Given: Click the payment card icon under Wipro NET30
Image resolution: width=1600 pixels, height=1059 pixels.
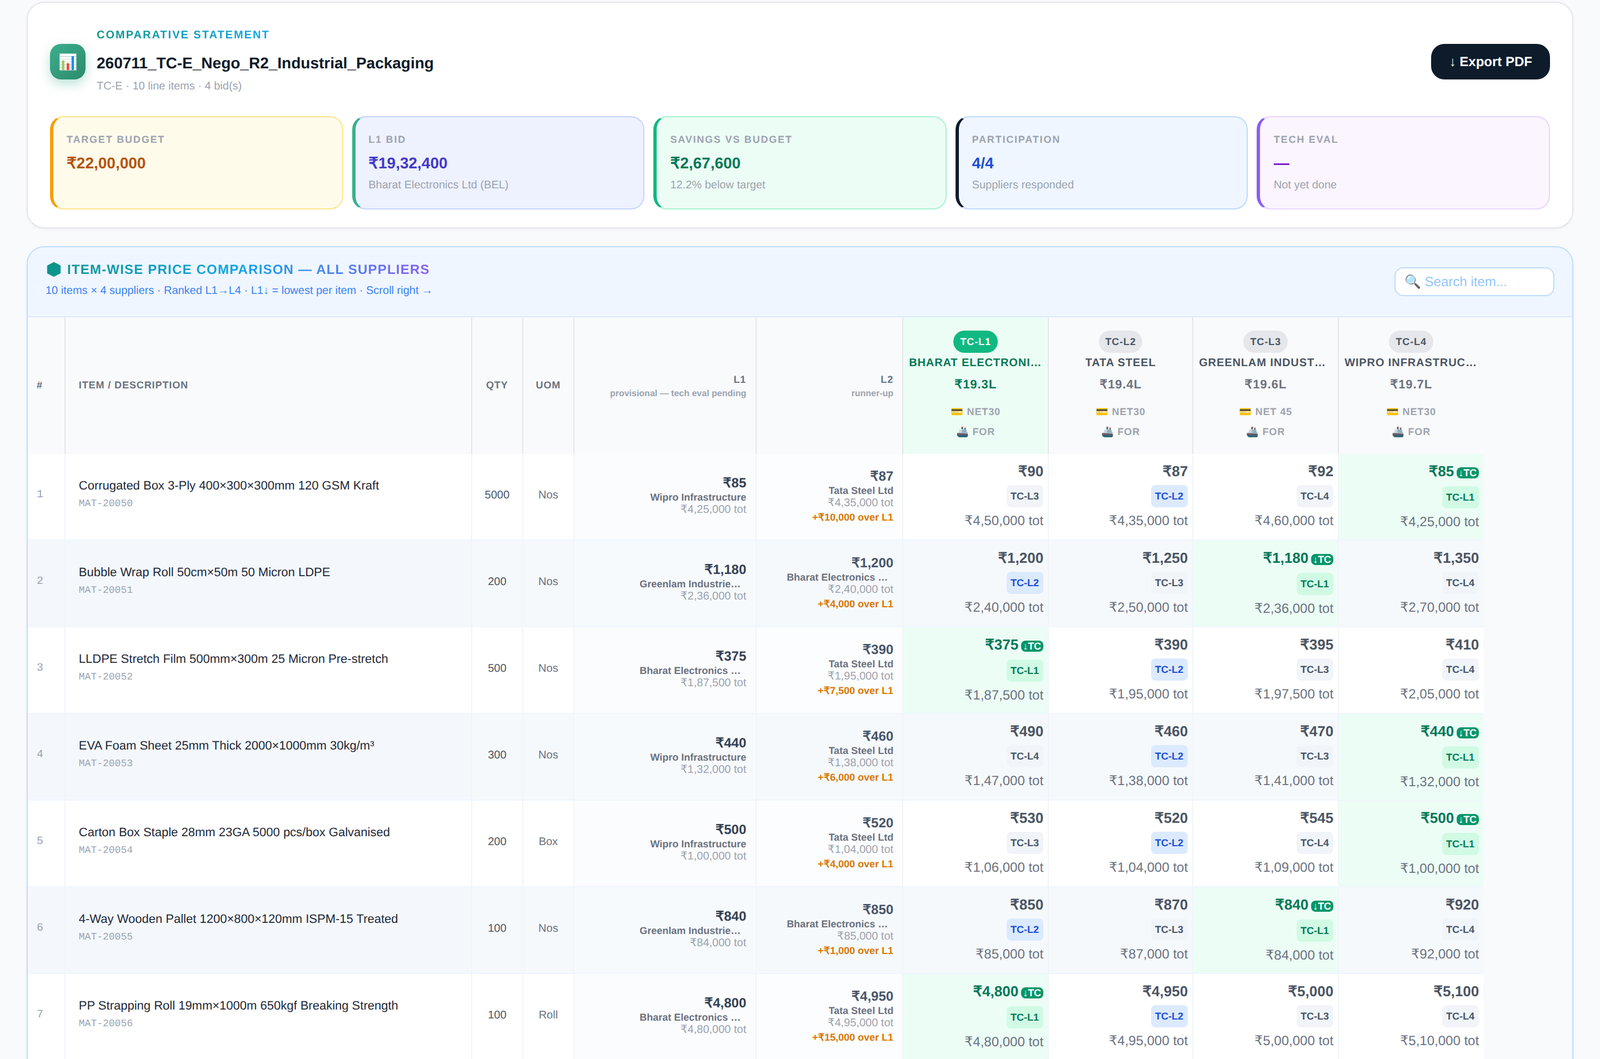Looking at the screenshot, I should [1392, 412].
